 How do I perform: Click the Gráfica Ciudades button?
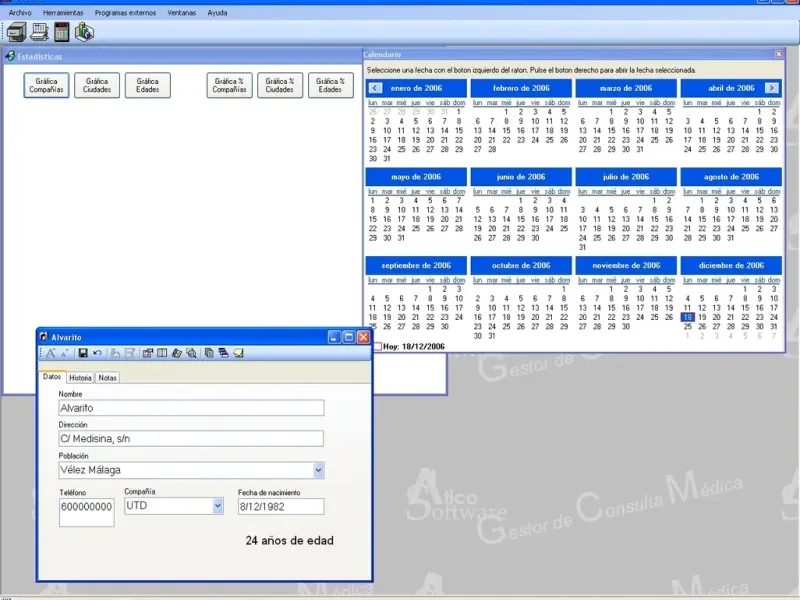[97, 85]
